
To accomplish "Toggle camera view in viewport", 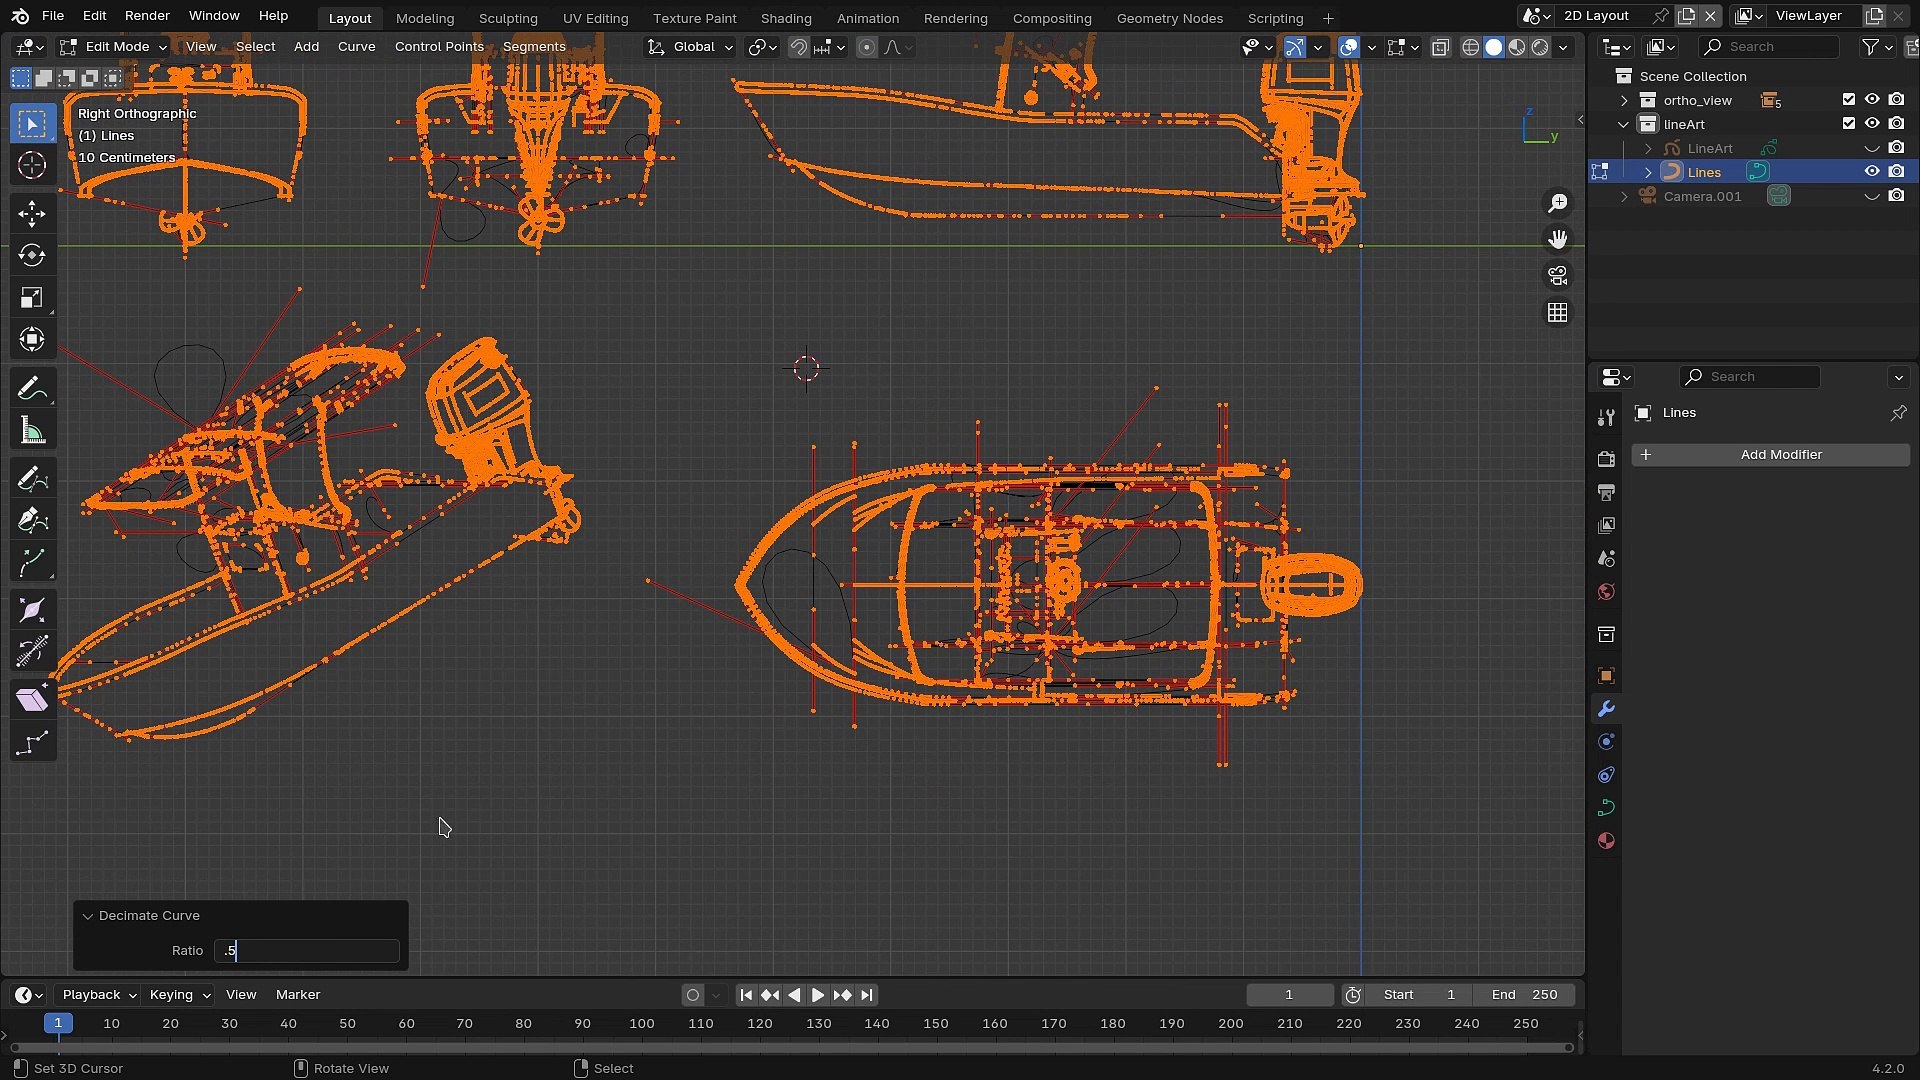I will pos(1558,276).
